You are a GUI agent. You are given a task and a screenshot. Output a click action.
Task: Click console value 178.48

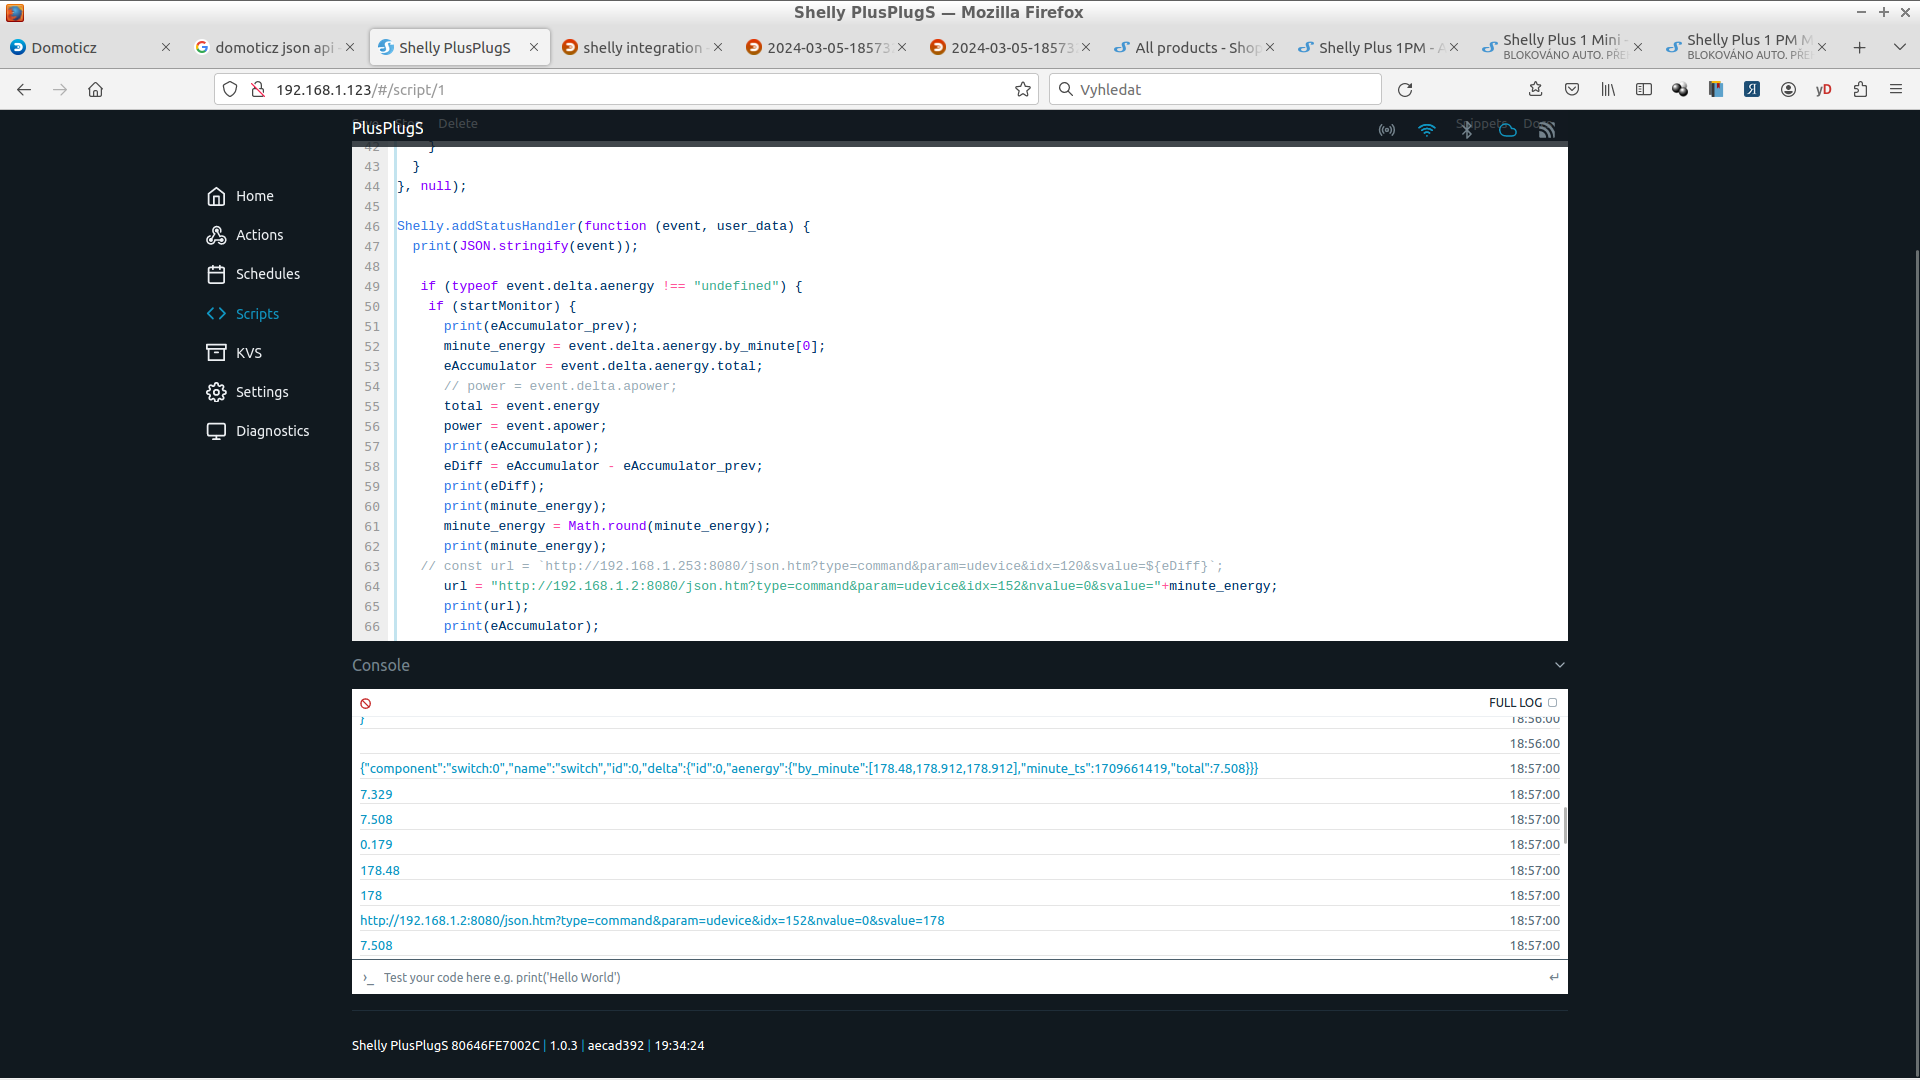pyautogui.click(x=380, y=871)
